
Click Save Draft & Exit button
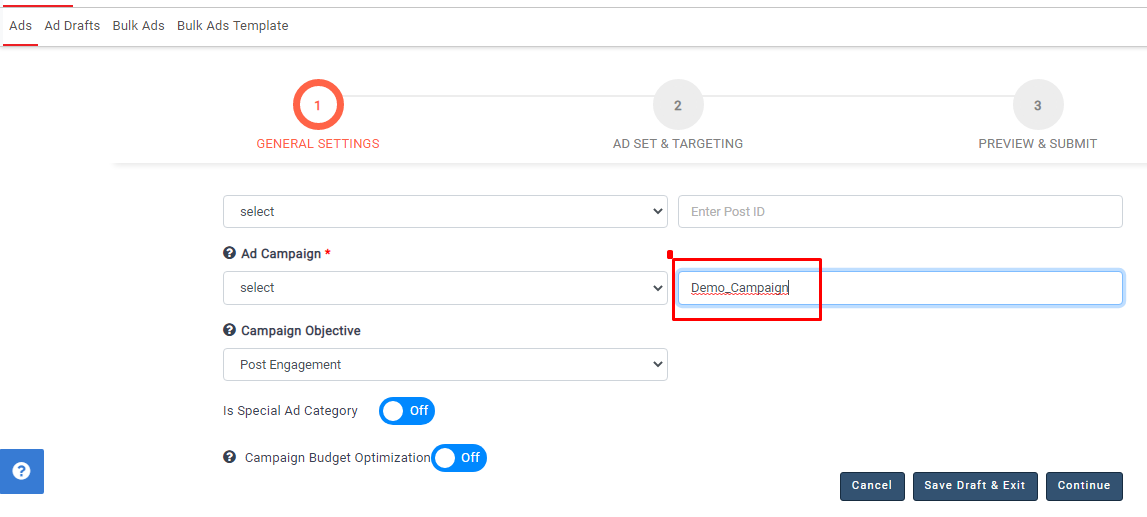(975, 486)
